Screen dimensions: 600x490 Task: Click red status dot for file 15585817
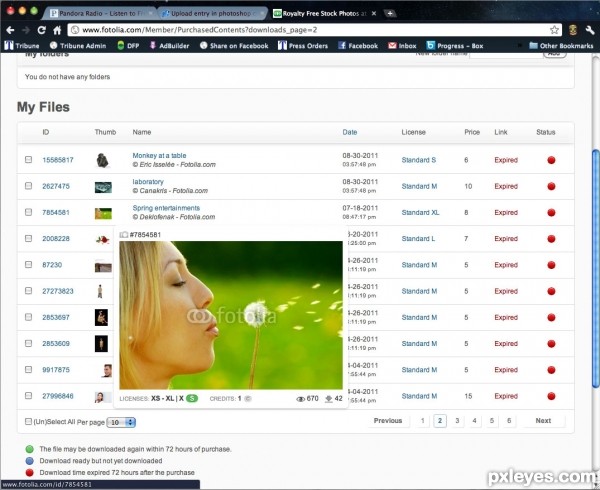coord(551,160)
